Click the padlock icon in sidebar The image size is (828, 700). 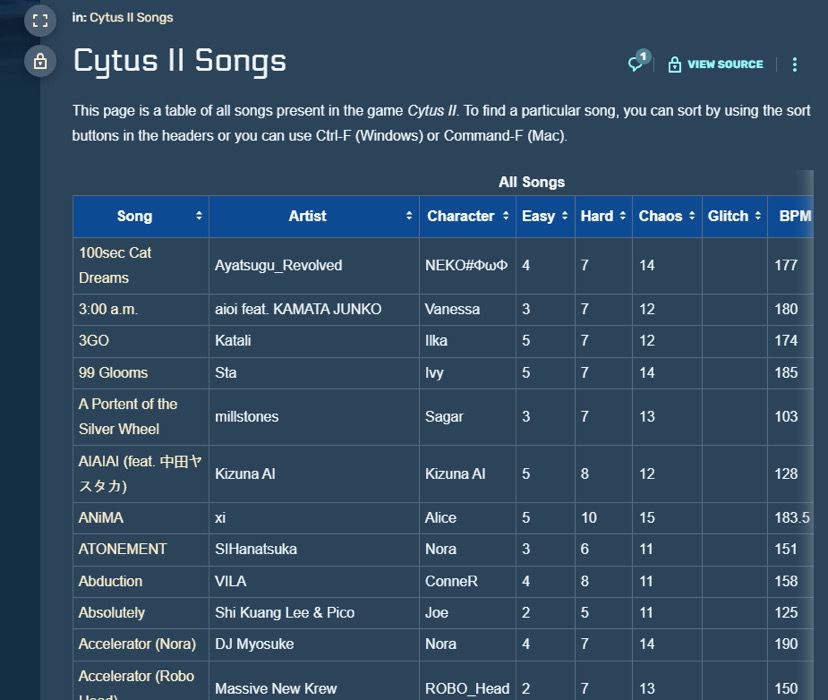tap(40, 62)
